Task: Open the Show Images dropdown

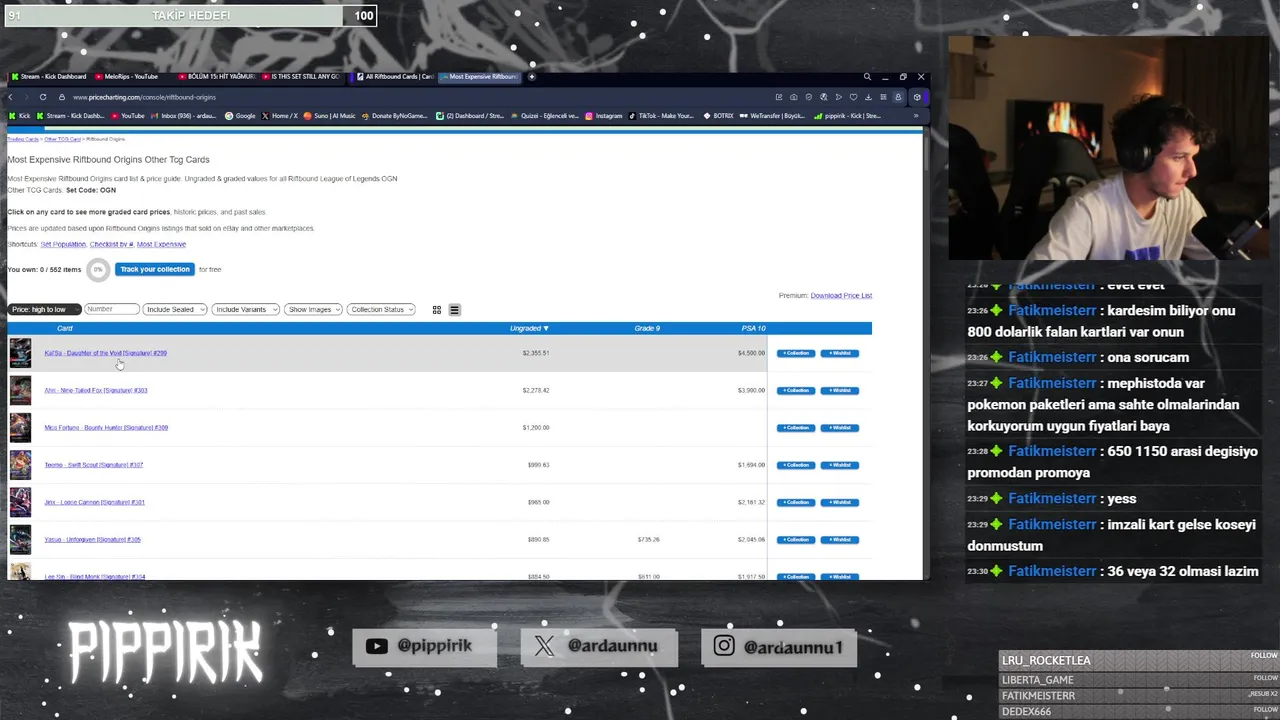Action: coord(313,310)
